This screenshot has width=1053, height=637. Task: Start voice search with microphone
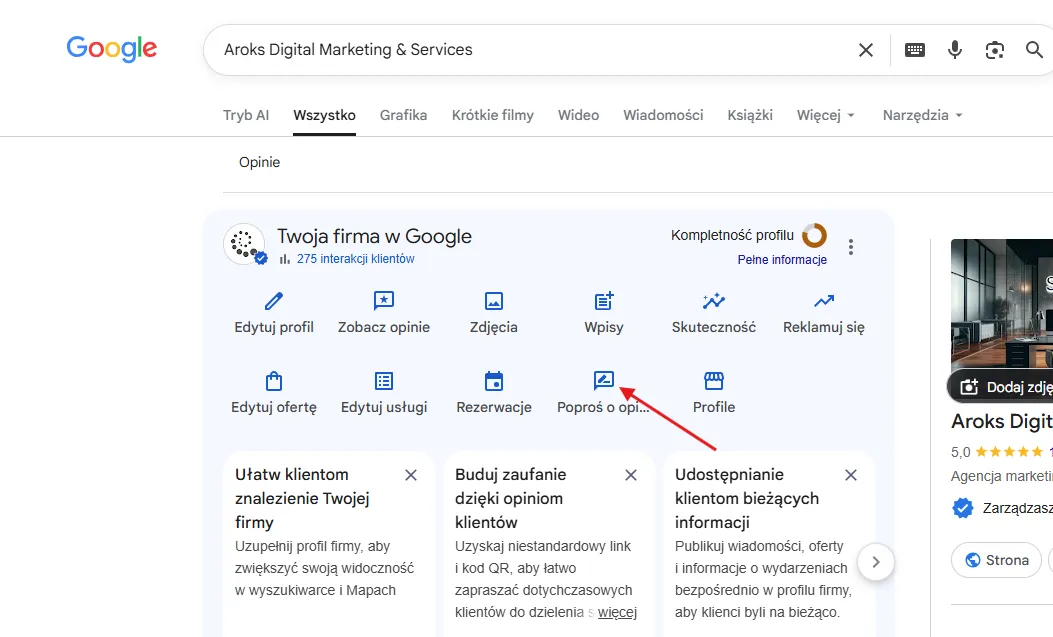954,50
